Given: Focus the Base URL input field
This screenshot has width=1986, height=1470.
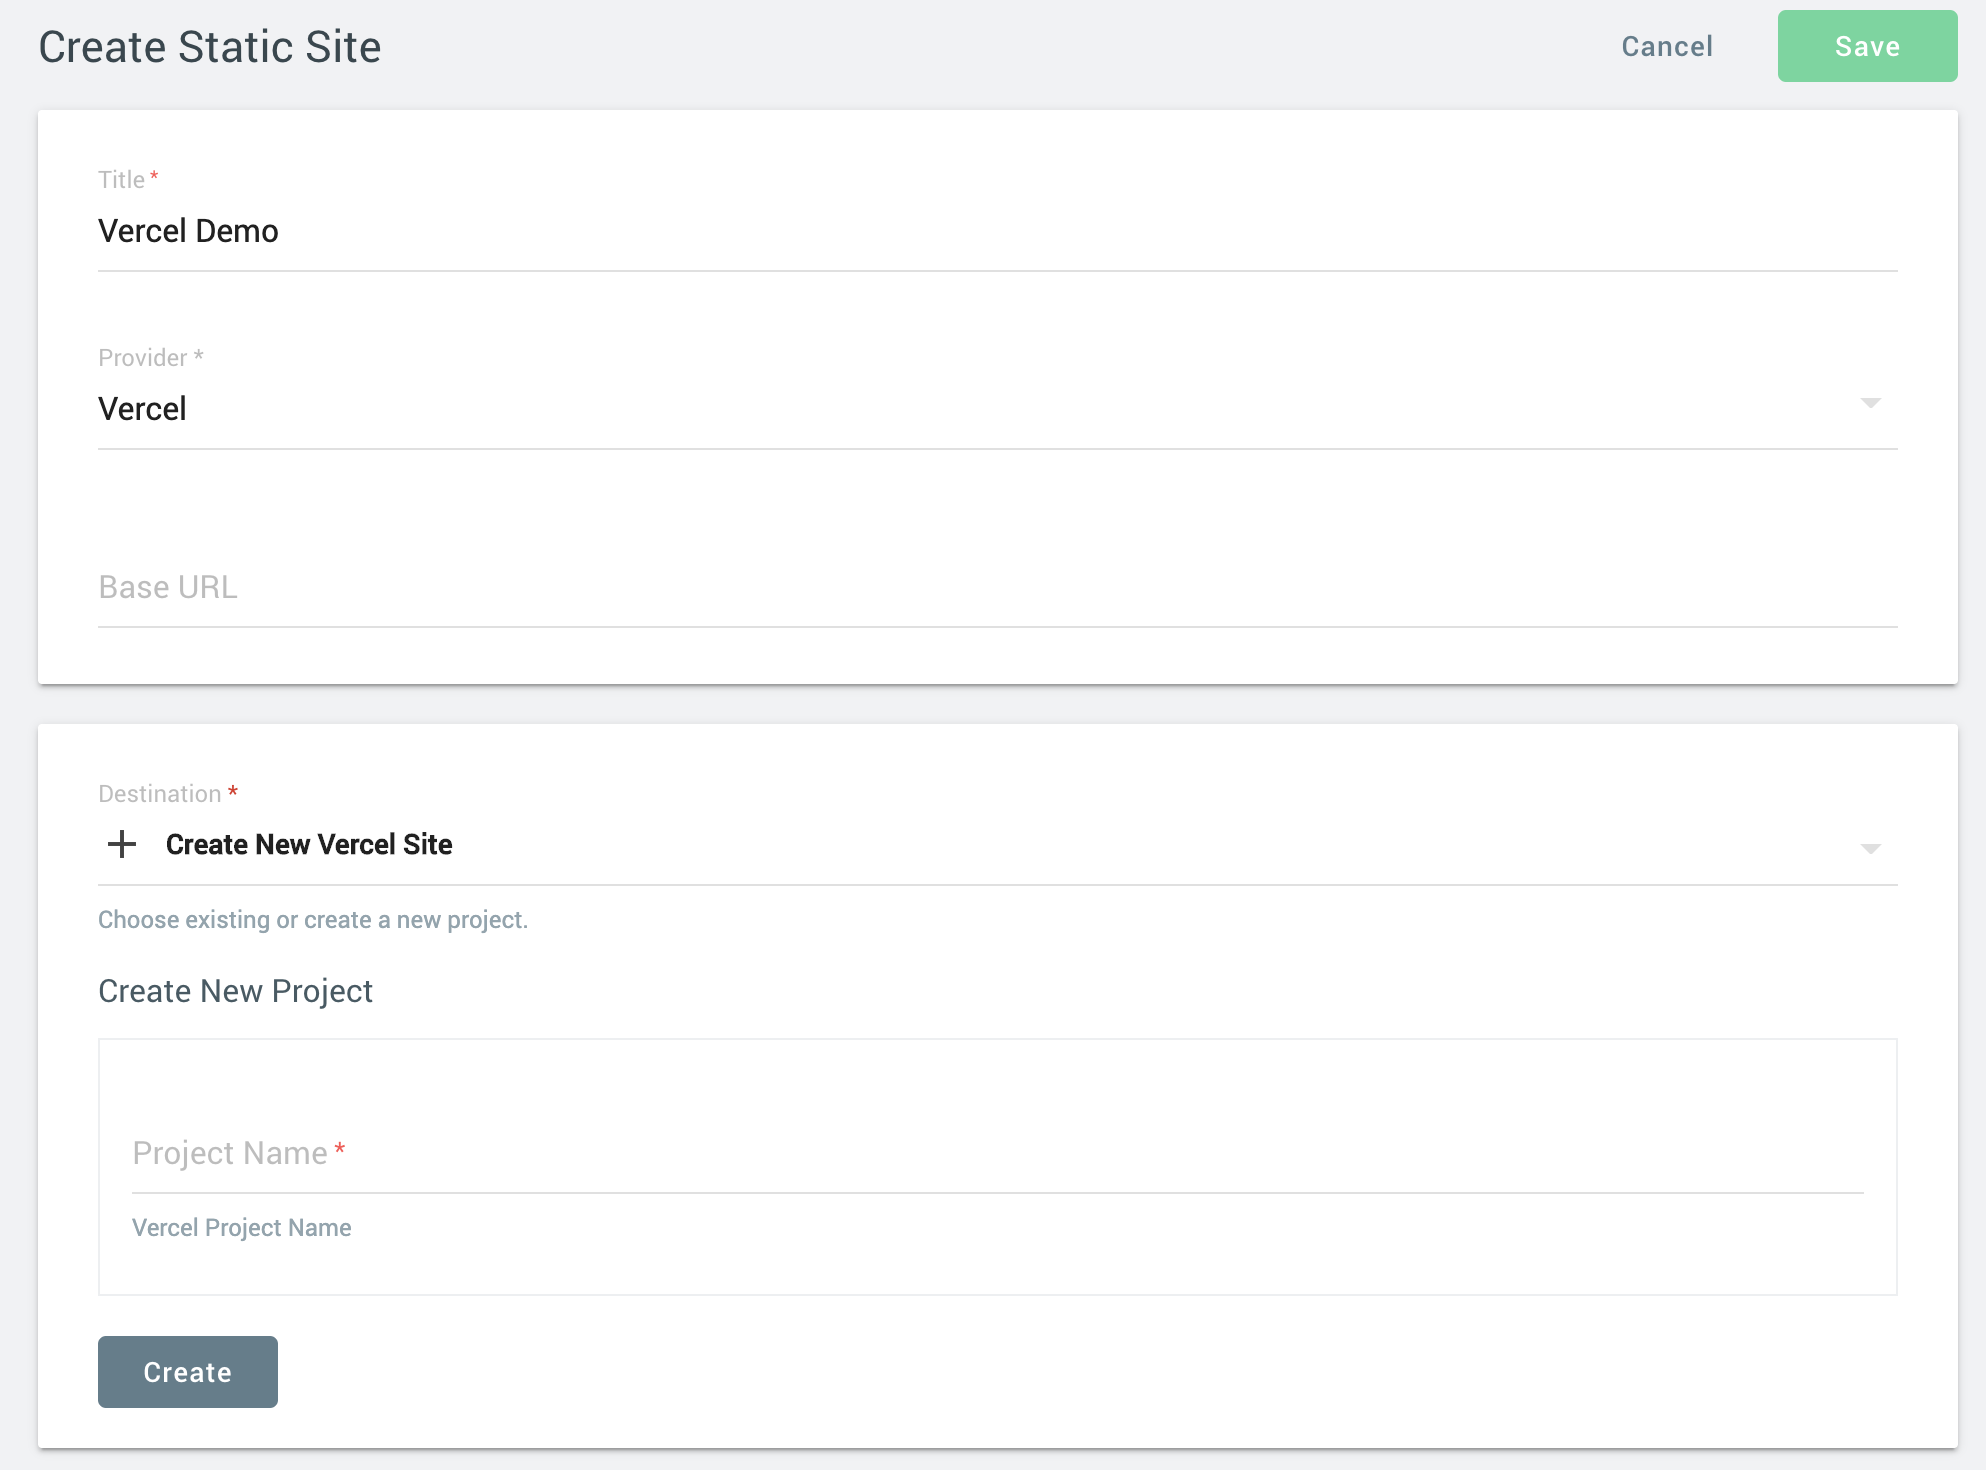Looking at the screenshot, I should 997,587.
